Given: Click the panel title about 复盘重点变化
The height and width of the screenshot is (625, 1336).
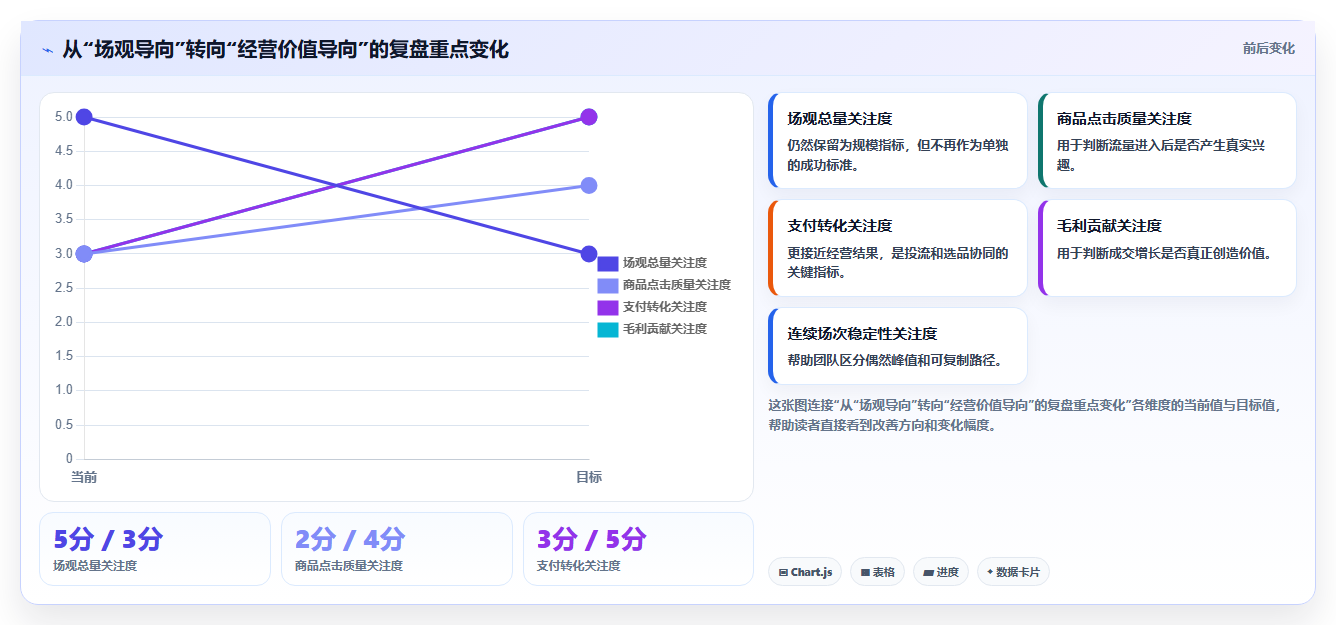Looking at the screenshot, I should [285, 49].
